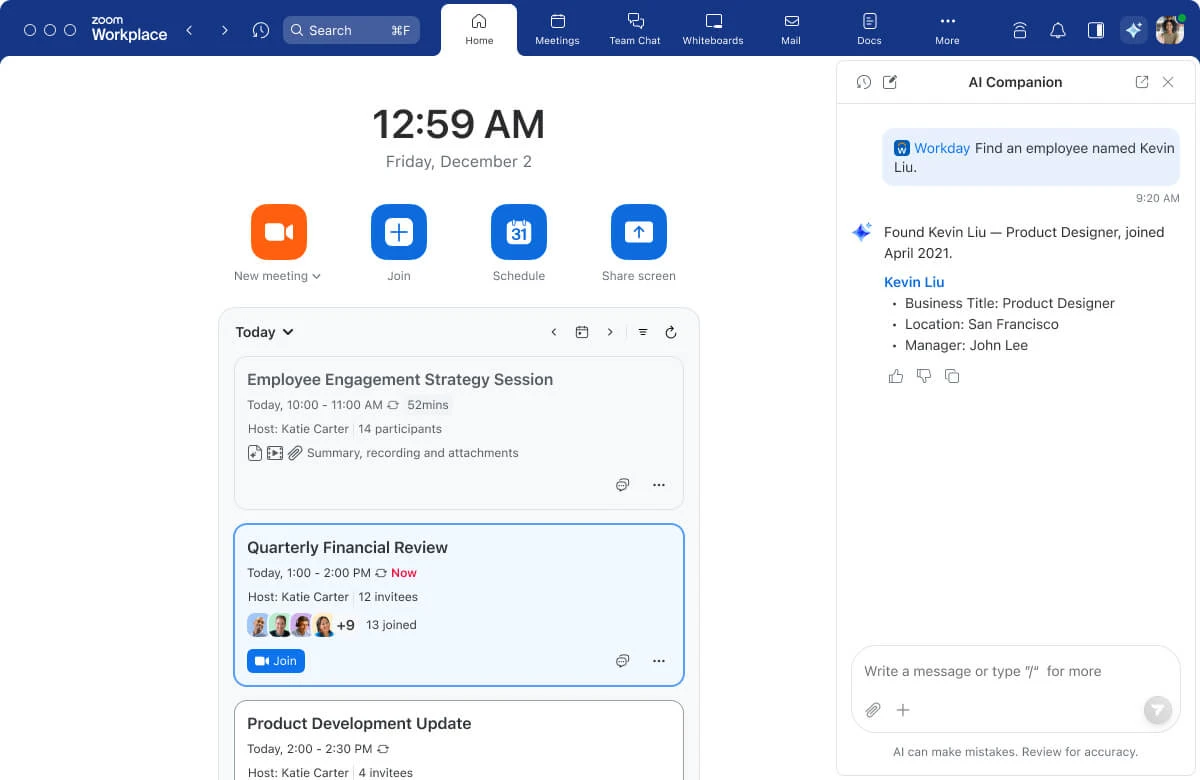The height and width of the screenshot is (780, 1200).
Task: Open the Meetings tab
Action: coord(557,30)
